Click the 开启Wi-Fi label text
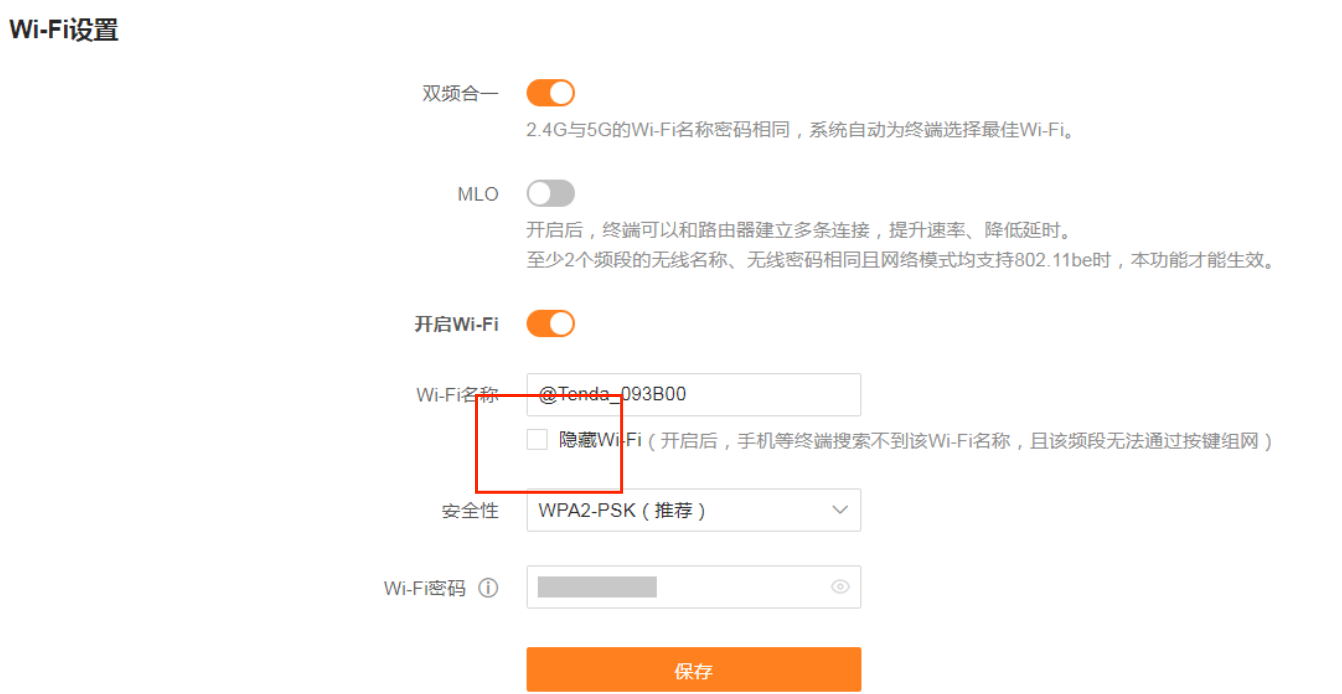 pos(456,325)
